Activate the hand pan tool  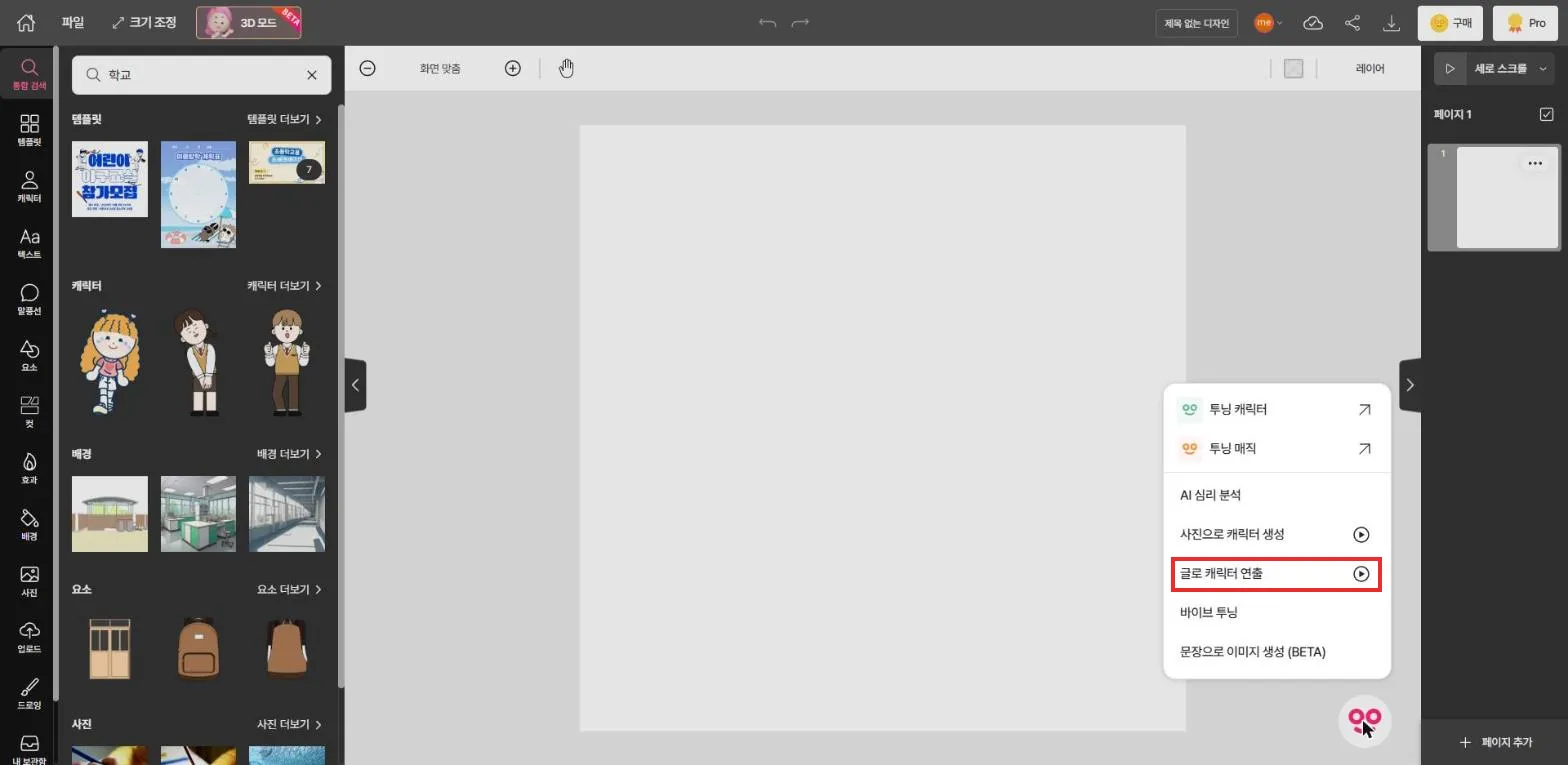[x=566, y=68]
